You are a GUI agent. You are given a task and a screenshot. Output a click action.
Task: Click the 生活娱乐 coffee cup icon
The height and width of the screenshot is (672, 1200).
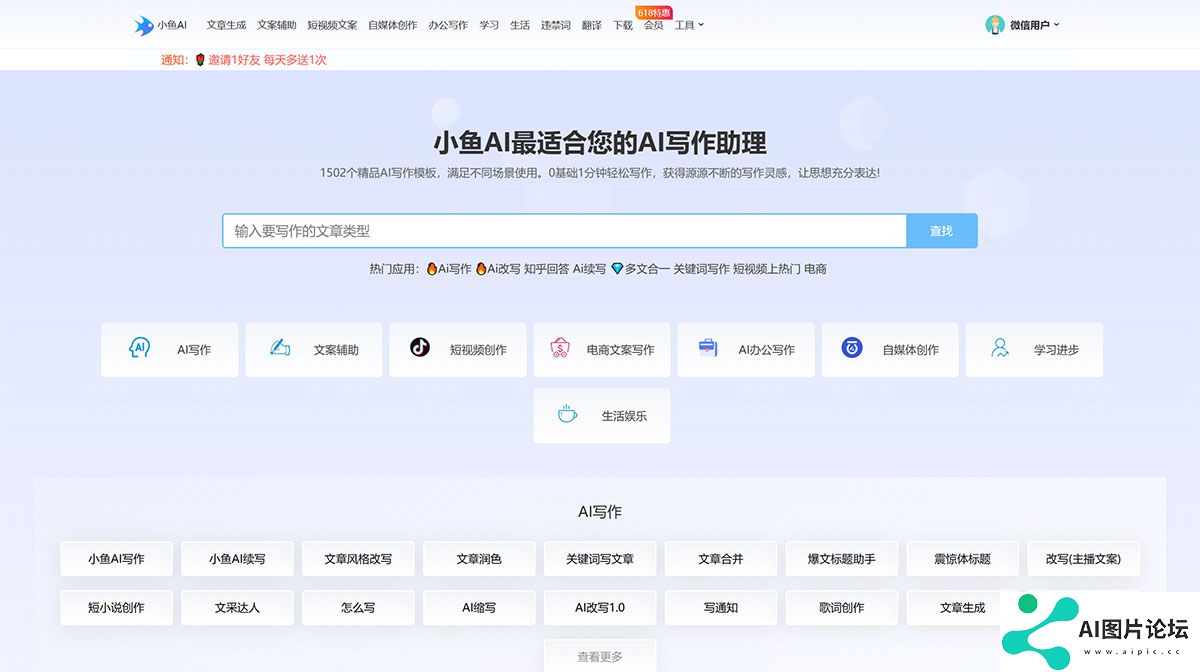point(567,414)
